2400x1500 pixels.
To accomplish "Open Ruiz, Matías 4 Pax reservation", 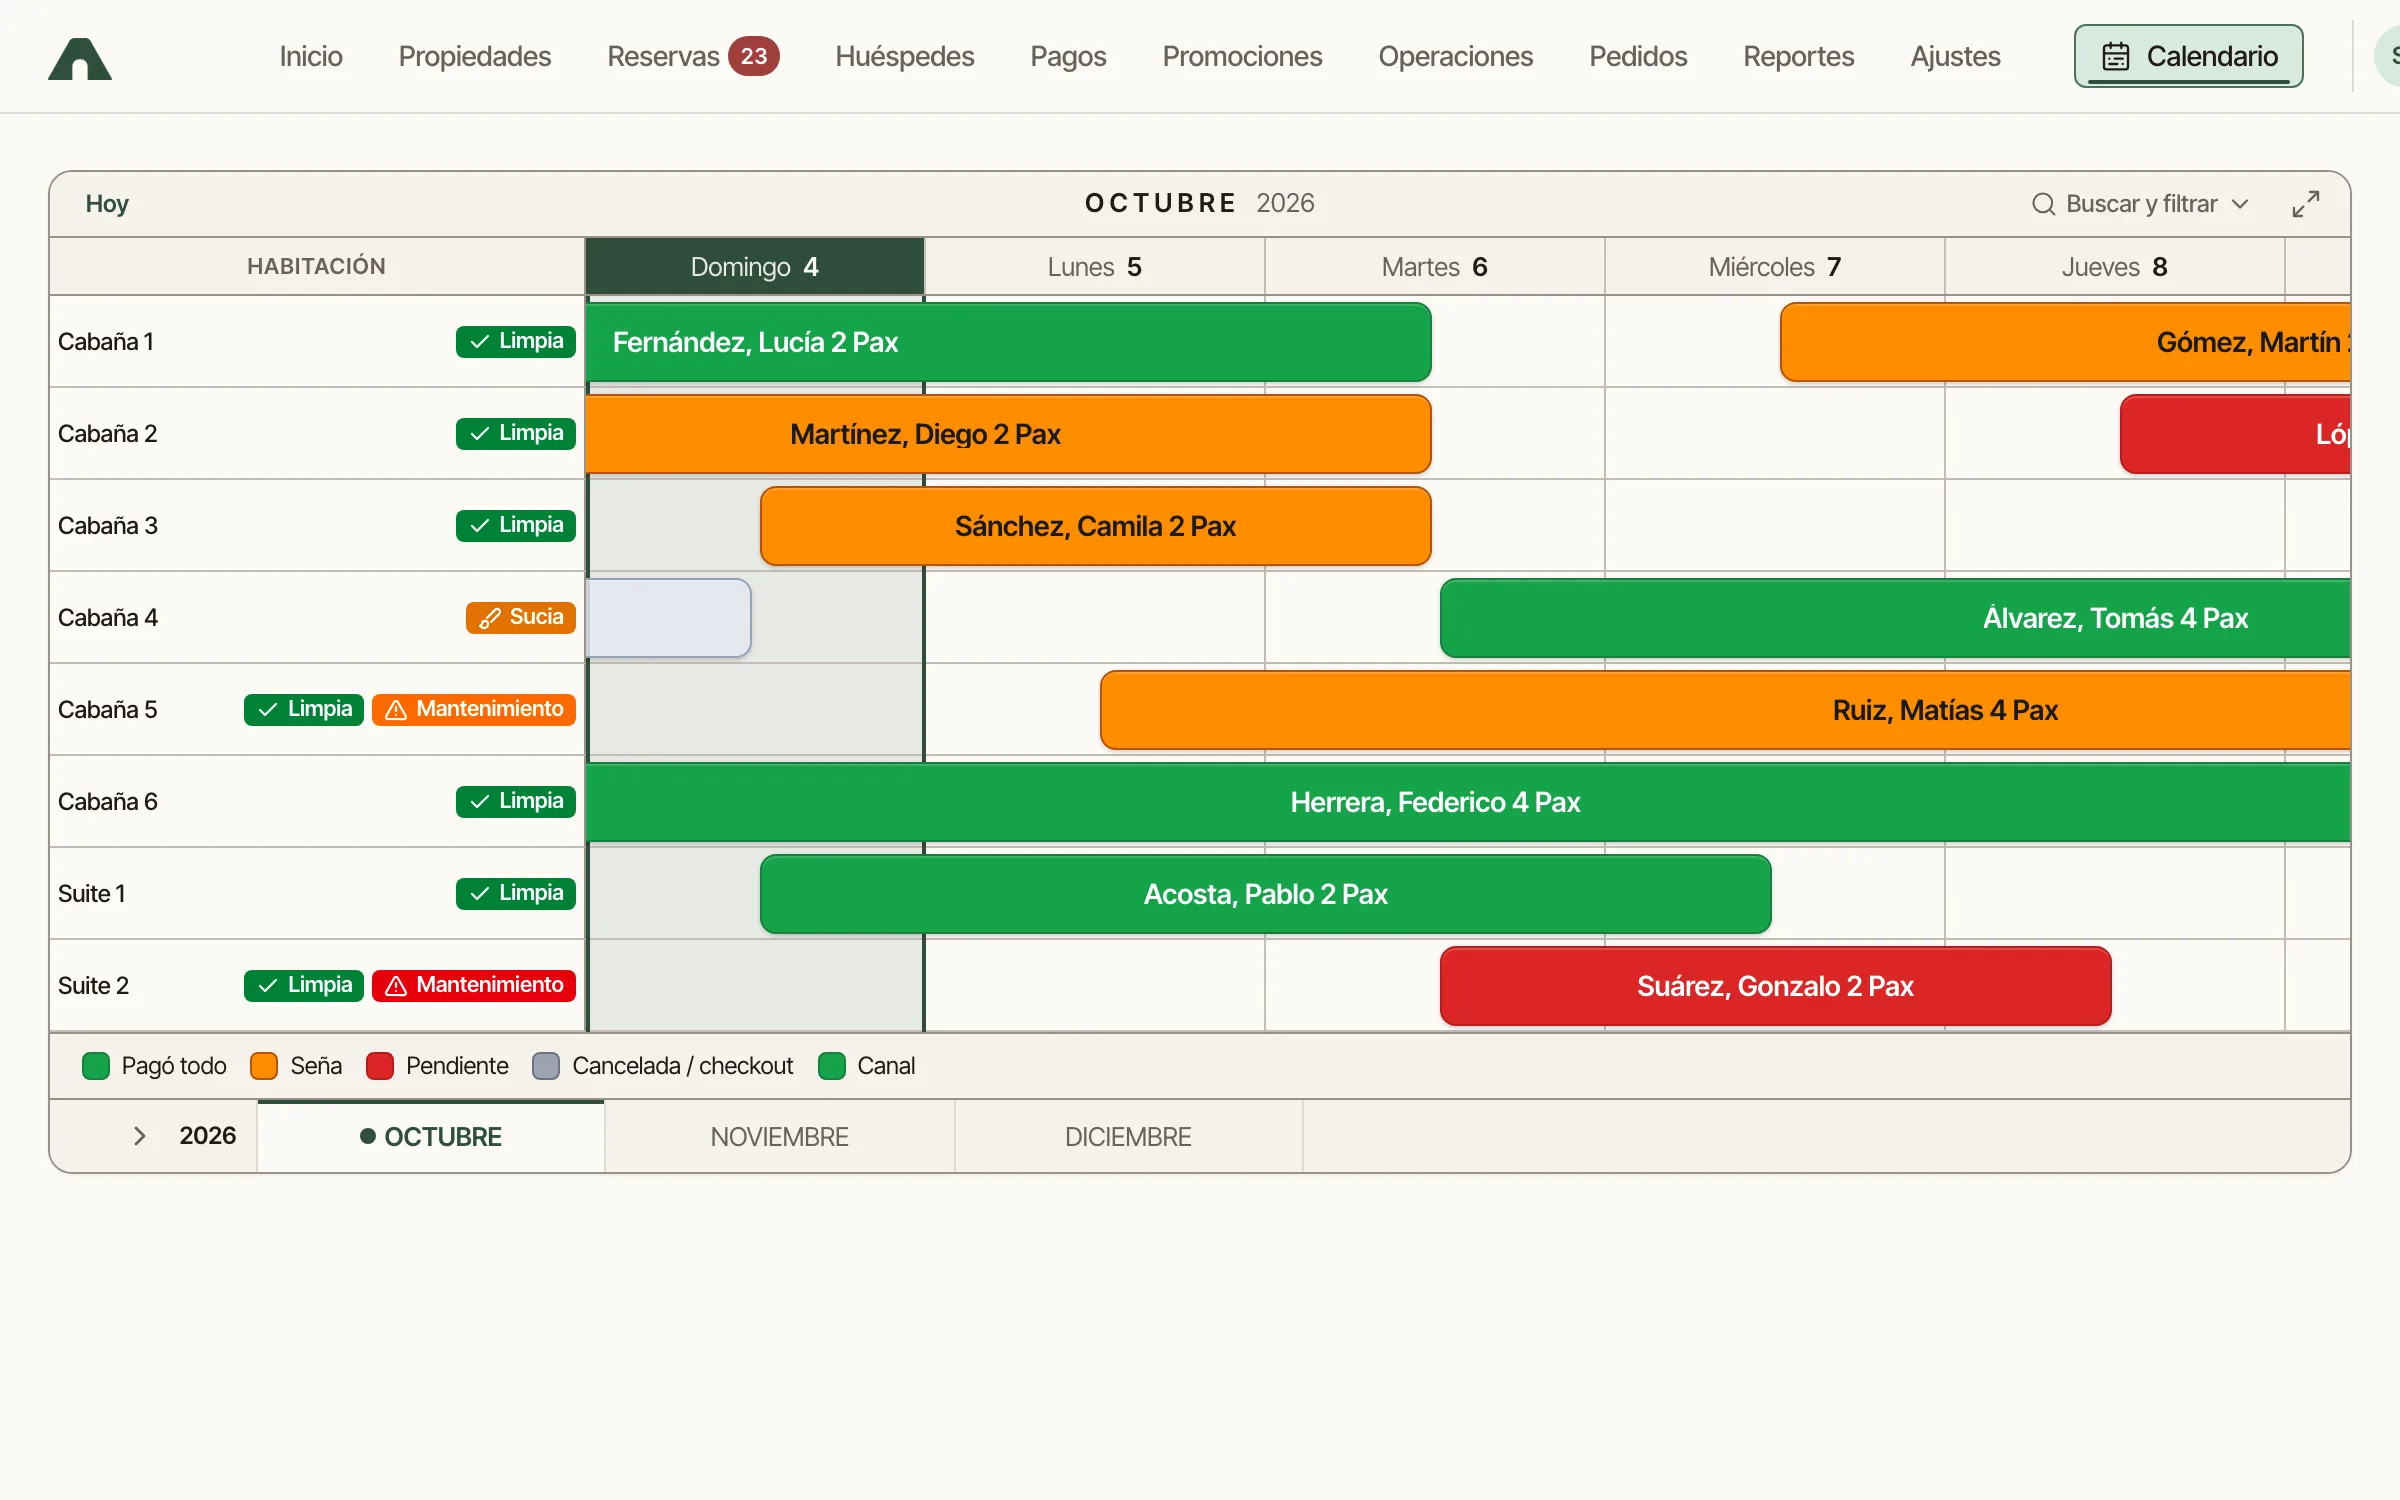I will click(1725, 710).
